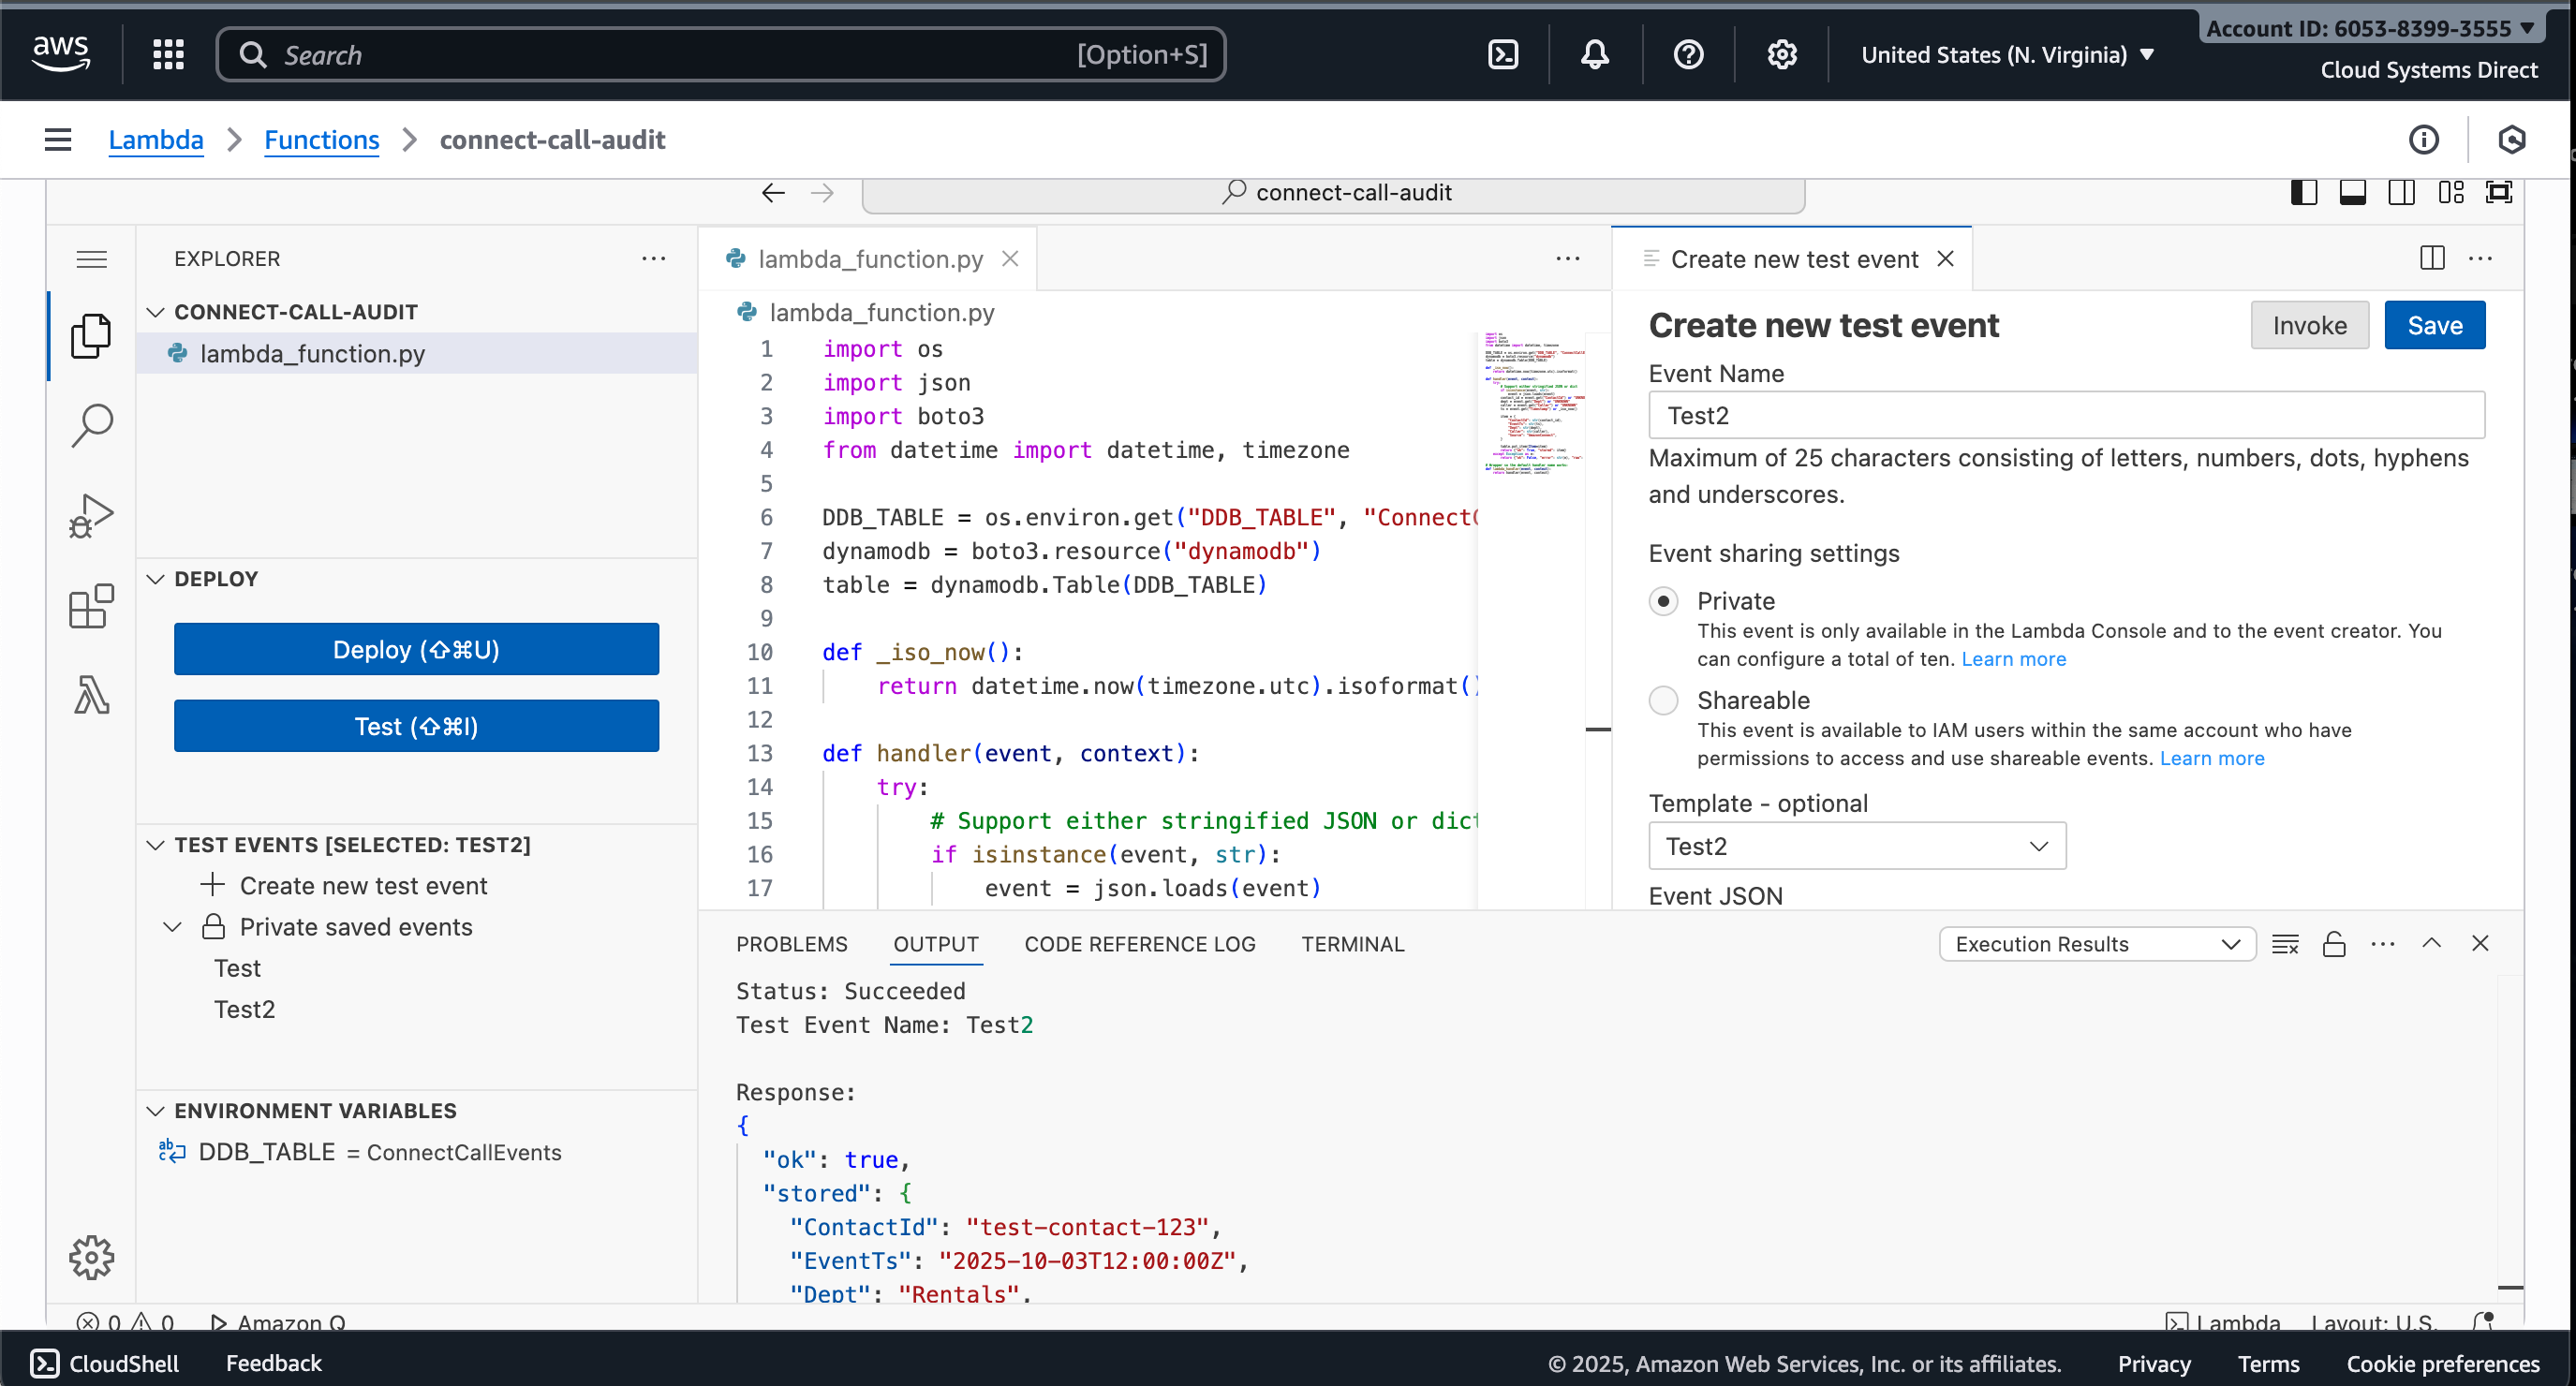The width and height of the screenshot is (2576, 1386).
Task: Toggle the primary sidebar layout icon
Action: tap(2304, 192)
